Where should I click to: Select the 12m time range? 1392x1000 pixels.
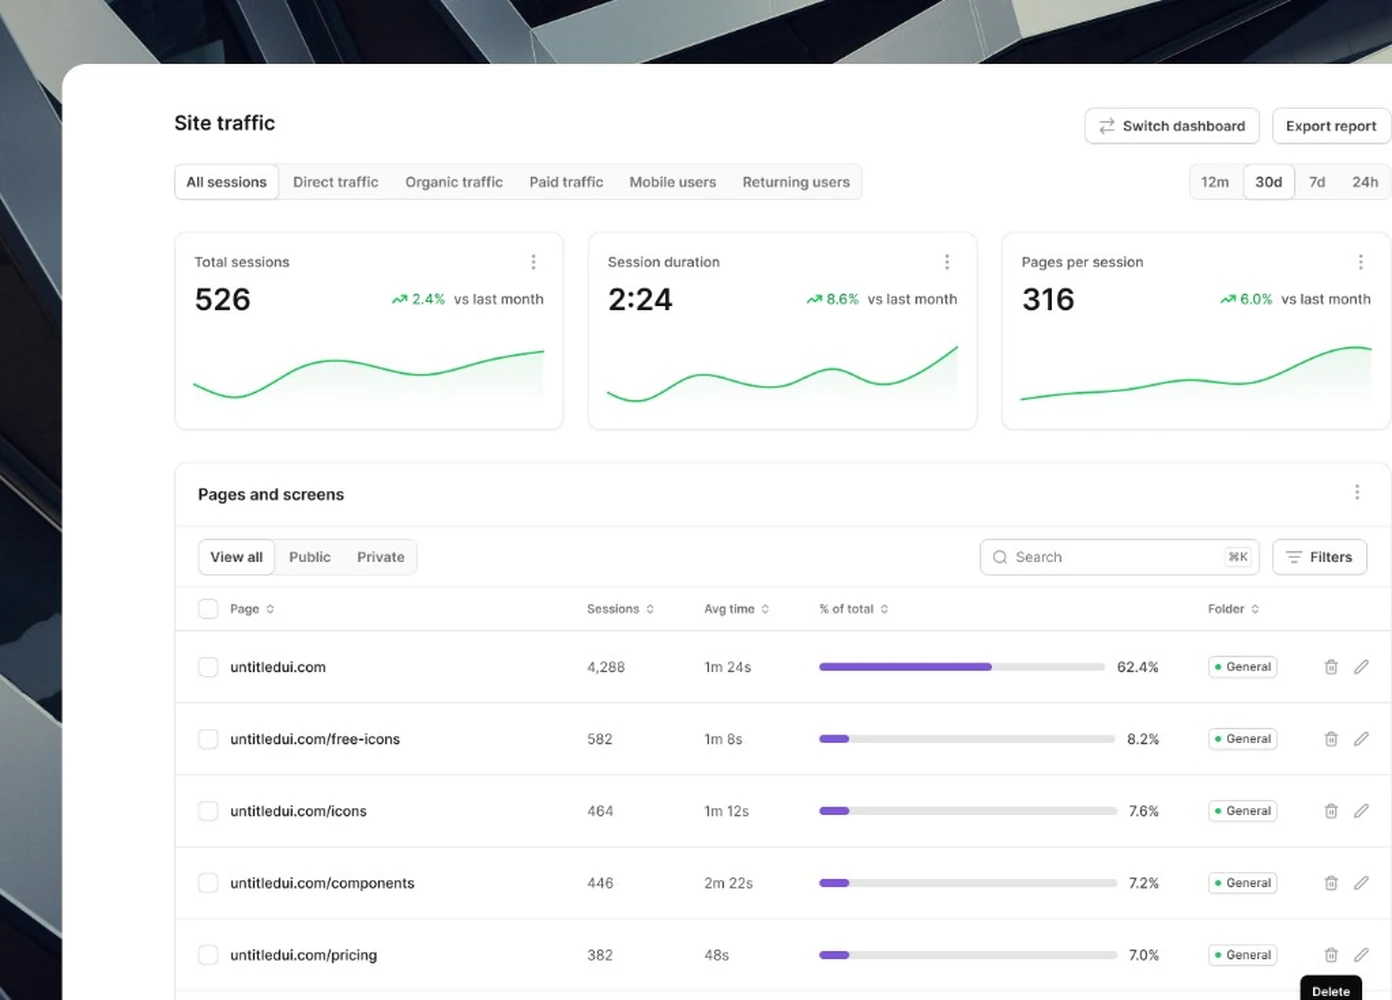[x=1215, y=182]
